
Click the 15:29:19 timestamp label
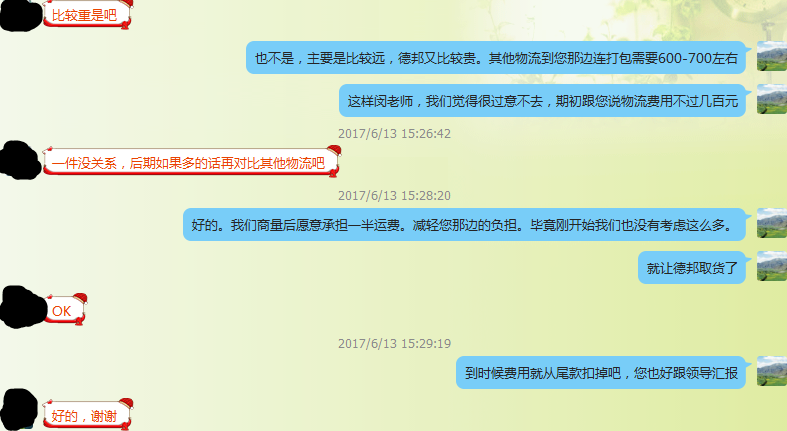point(394,343)
